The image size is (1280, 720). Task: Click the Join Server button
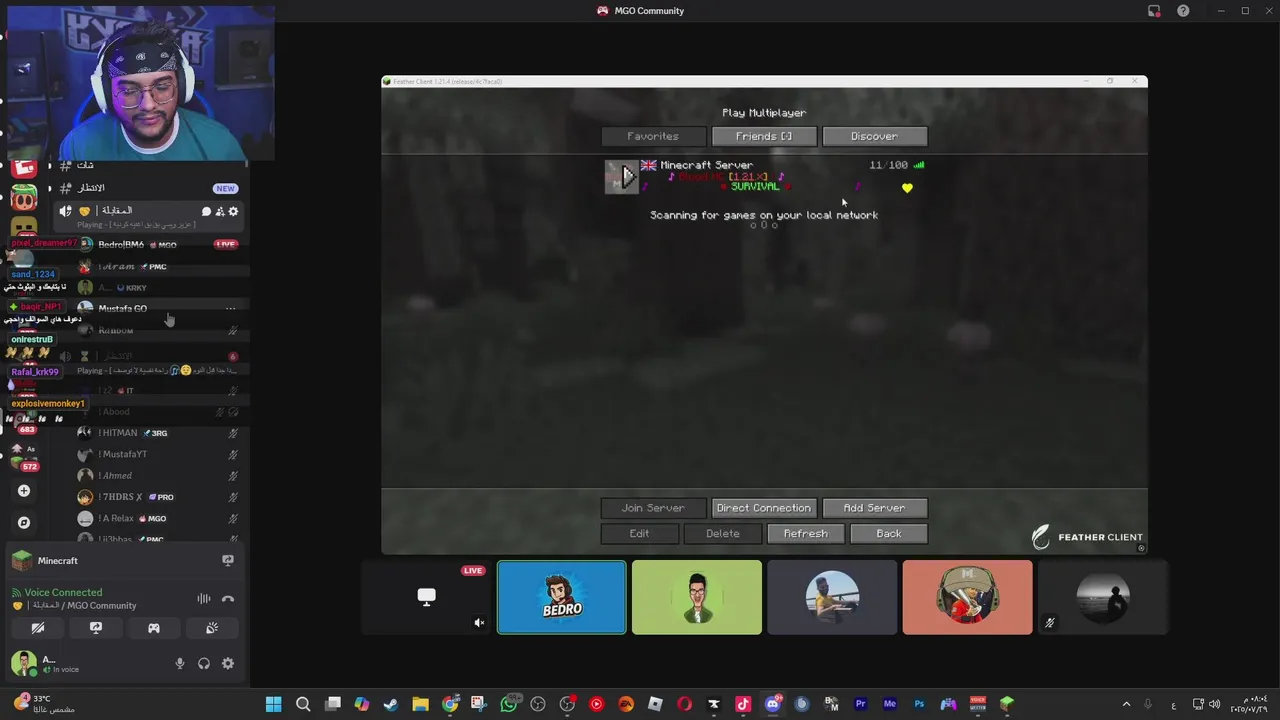pyautogui.click(x=653, y=508)
